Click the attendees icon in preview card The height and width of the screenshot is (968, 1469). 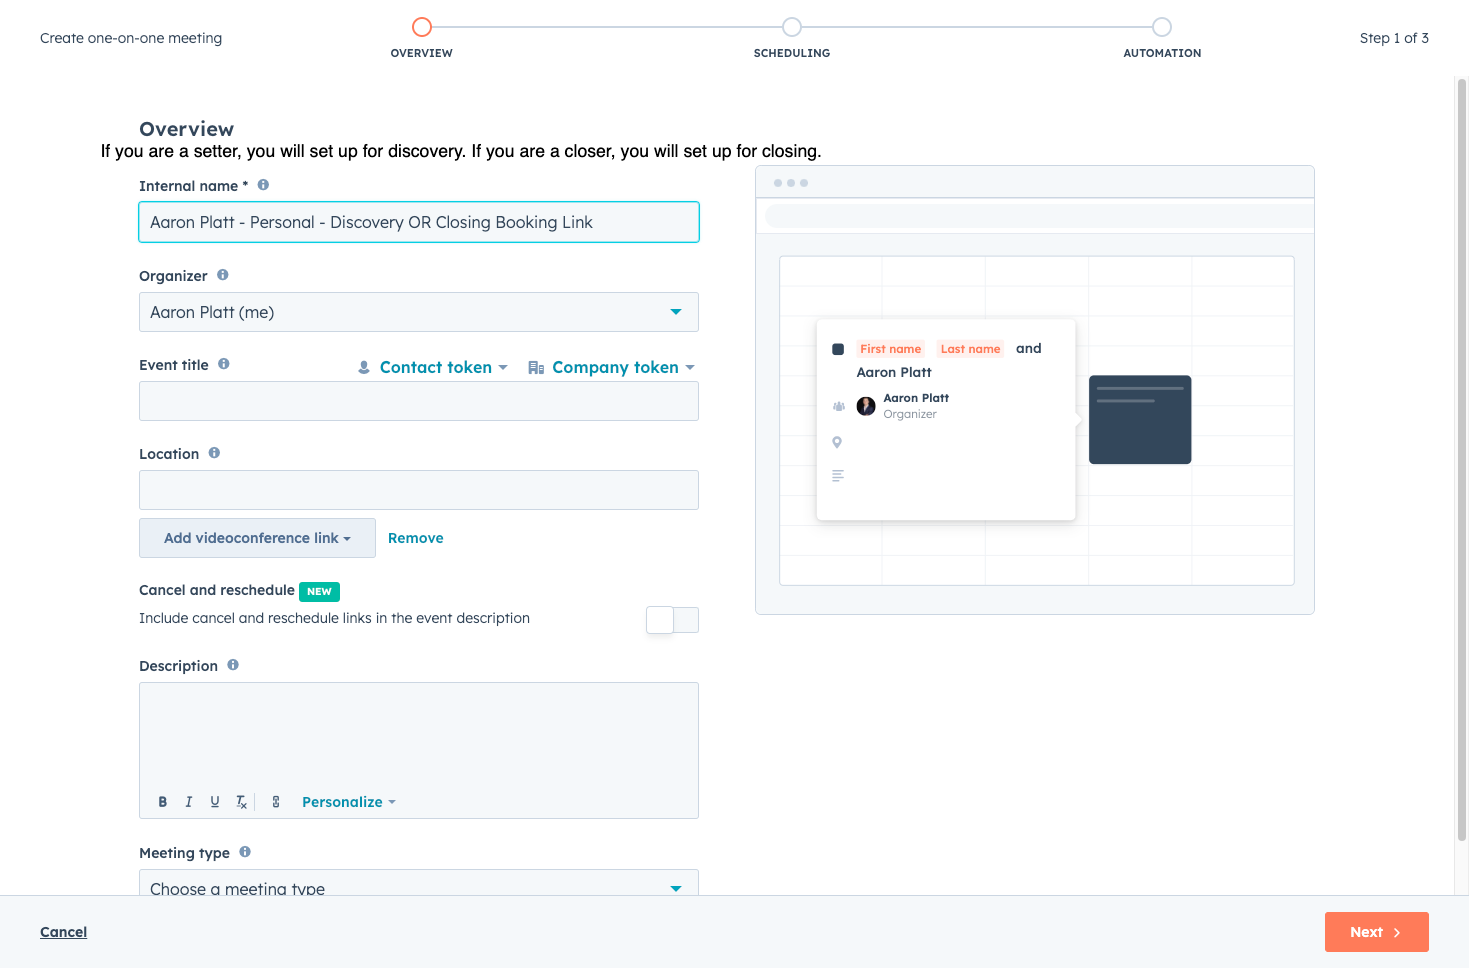[x=838, y=406]
